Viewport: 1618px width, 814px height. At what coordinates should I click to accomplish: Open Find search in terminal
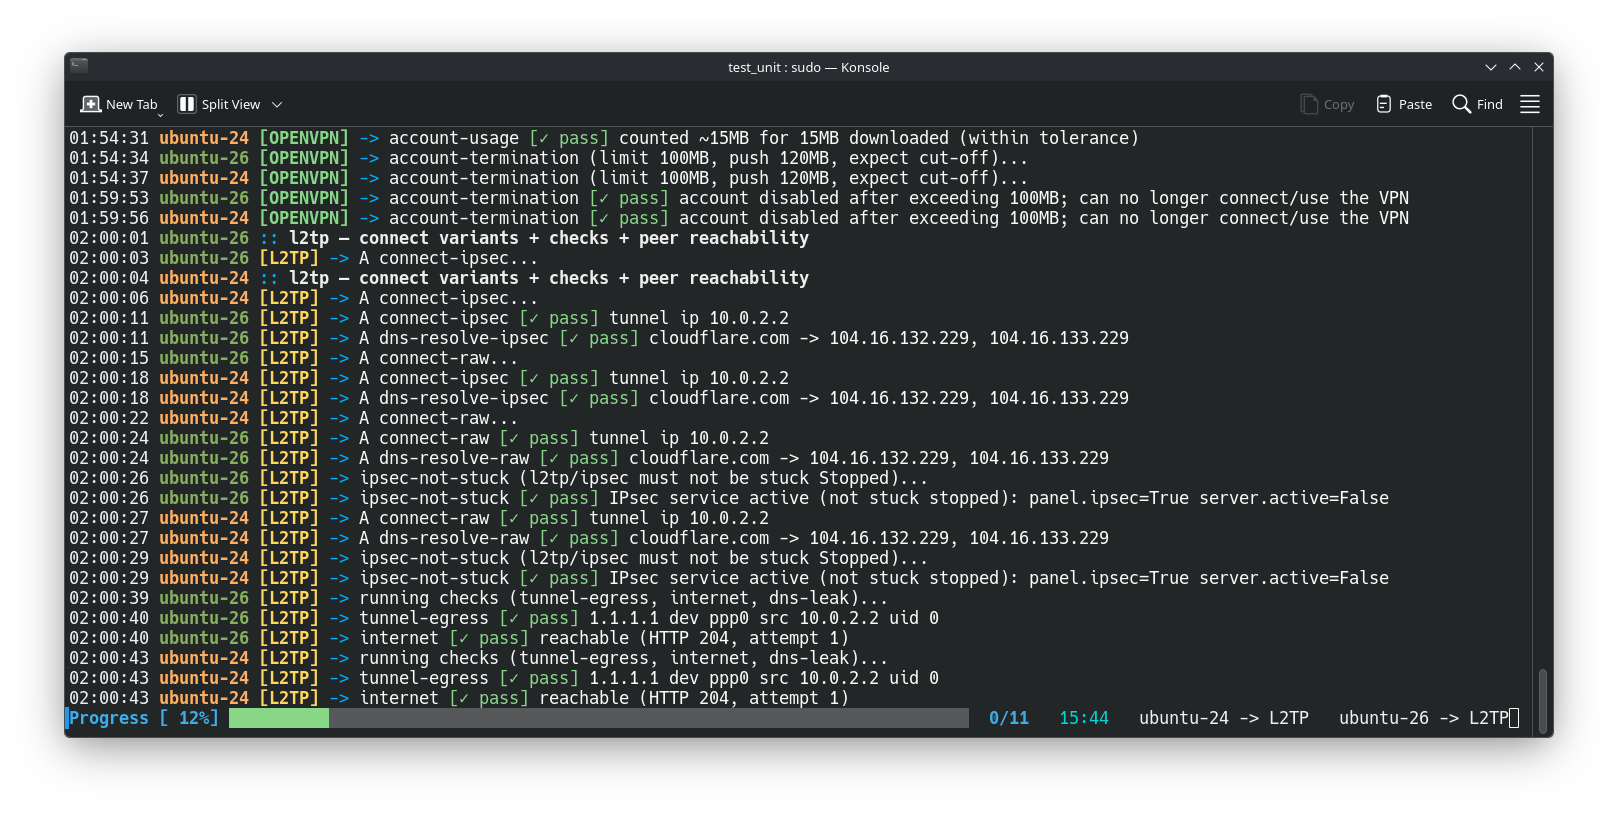click(1477, 104)
